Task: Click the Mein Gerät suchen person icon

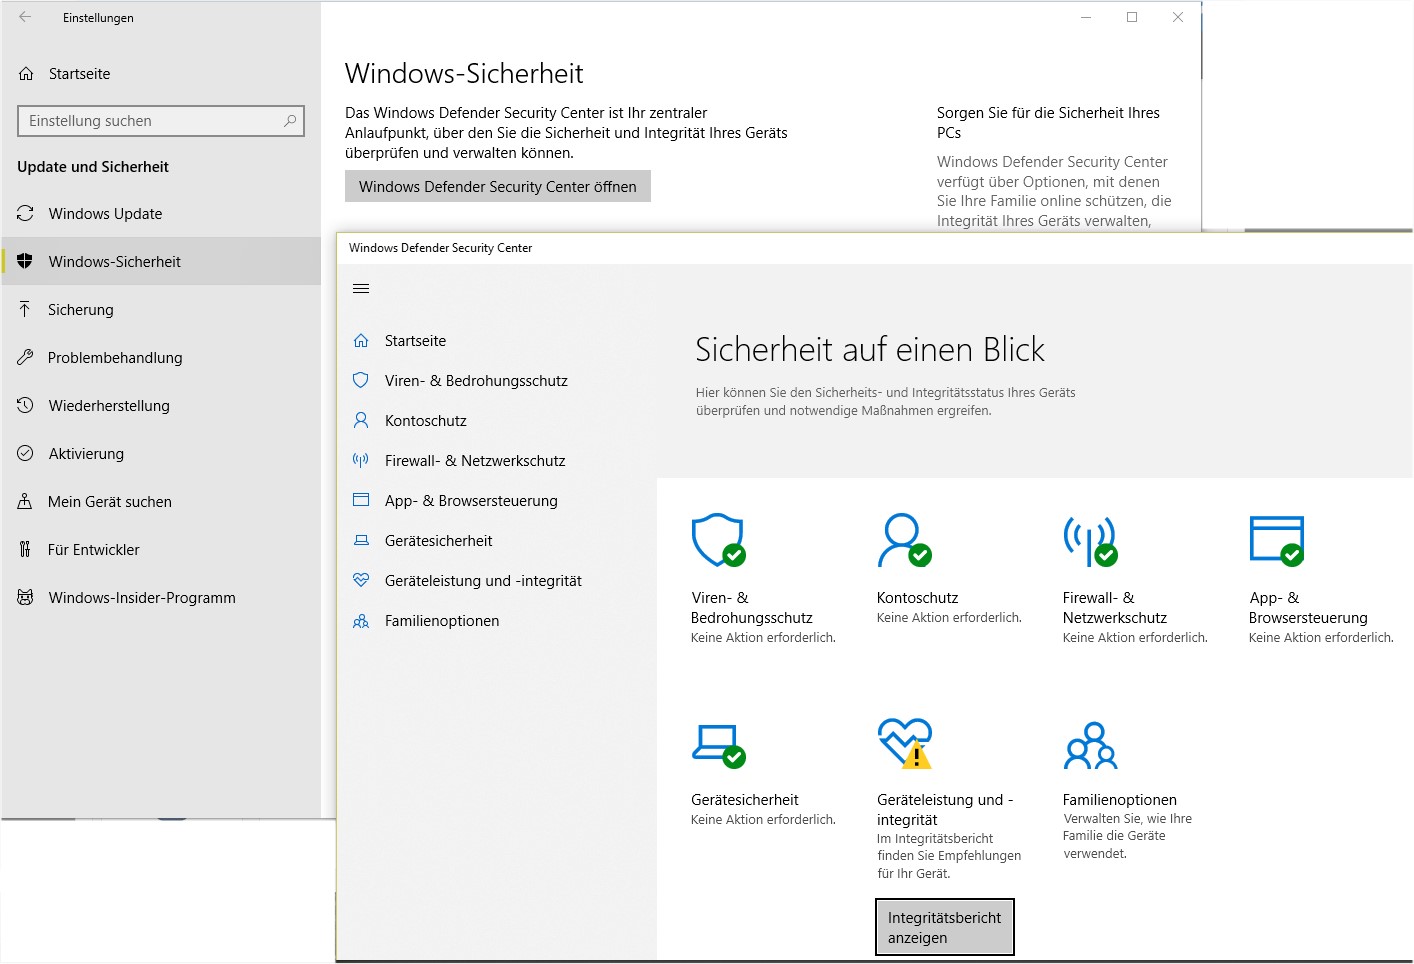Action: tap(25, 501)
